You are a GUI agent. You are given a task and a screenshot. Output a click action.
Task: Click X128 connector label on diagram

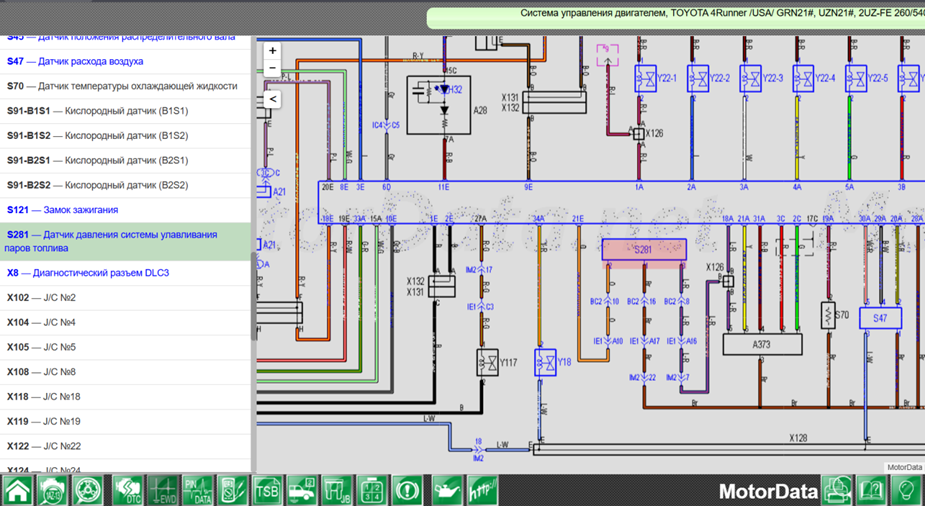point(798,438)
